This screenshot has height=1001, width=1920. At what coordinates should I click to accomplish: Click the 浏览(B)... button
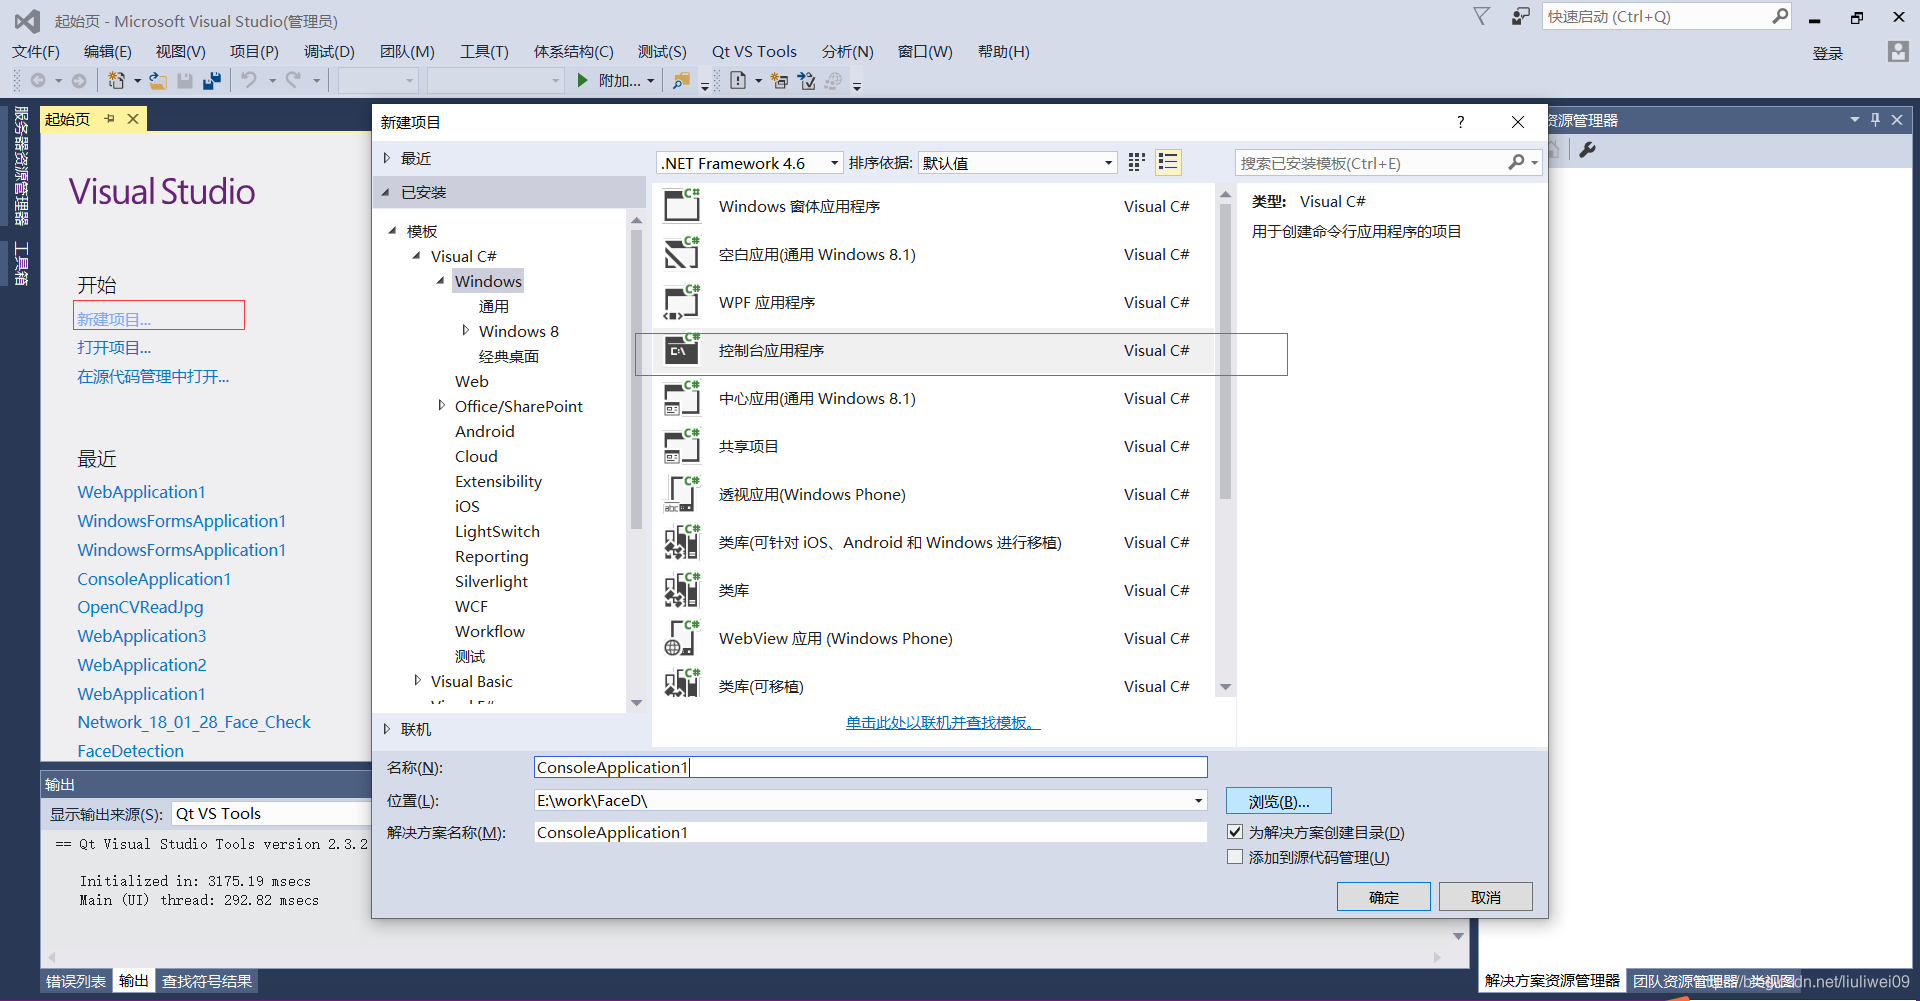click(1279, 801)
